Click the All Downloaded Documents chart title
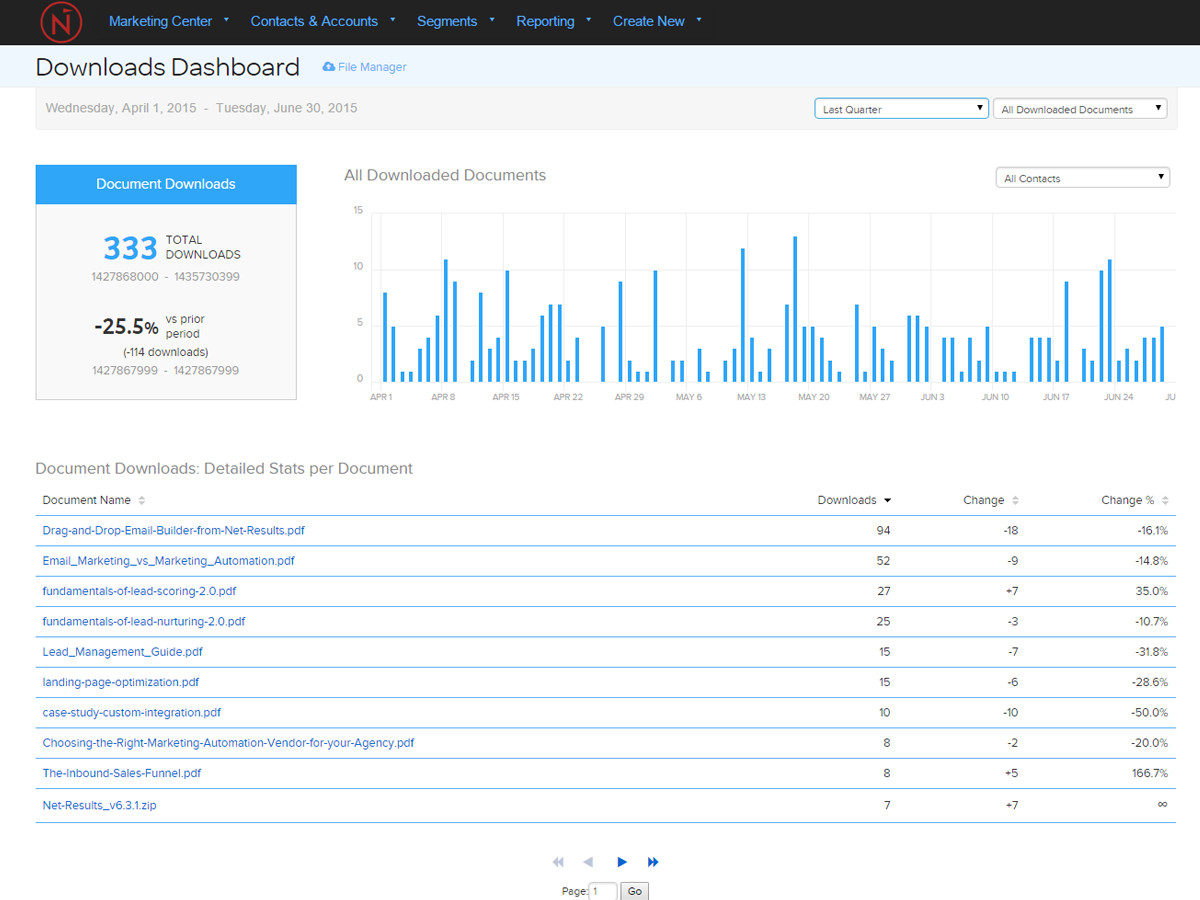This screenshot has height=900, width=1200. click(445, 175)
